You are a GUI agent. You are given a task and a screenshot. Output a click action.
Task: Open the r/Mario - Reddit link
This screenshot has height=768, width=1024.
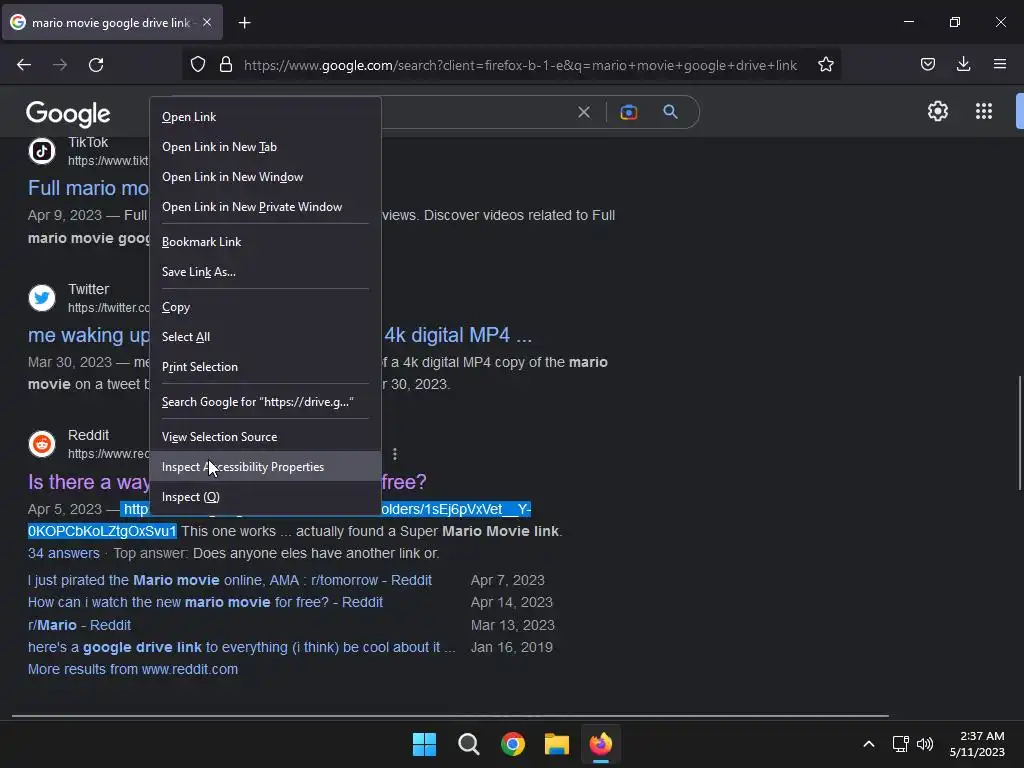coord(79,625)
